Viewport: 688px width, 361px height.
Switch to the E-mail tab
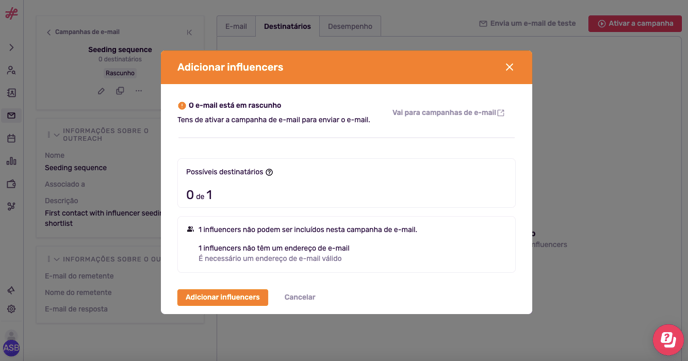pos(236,26)
